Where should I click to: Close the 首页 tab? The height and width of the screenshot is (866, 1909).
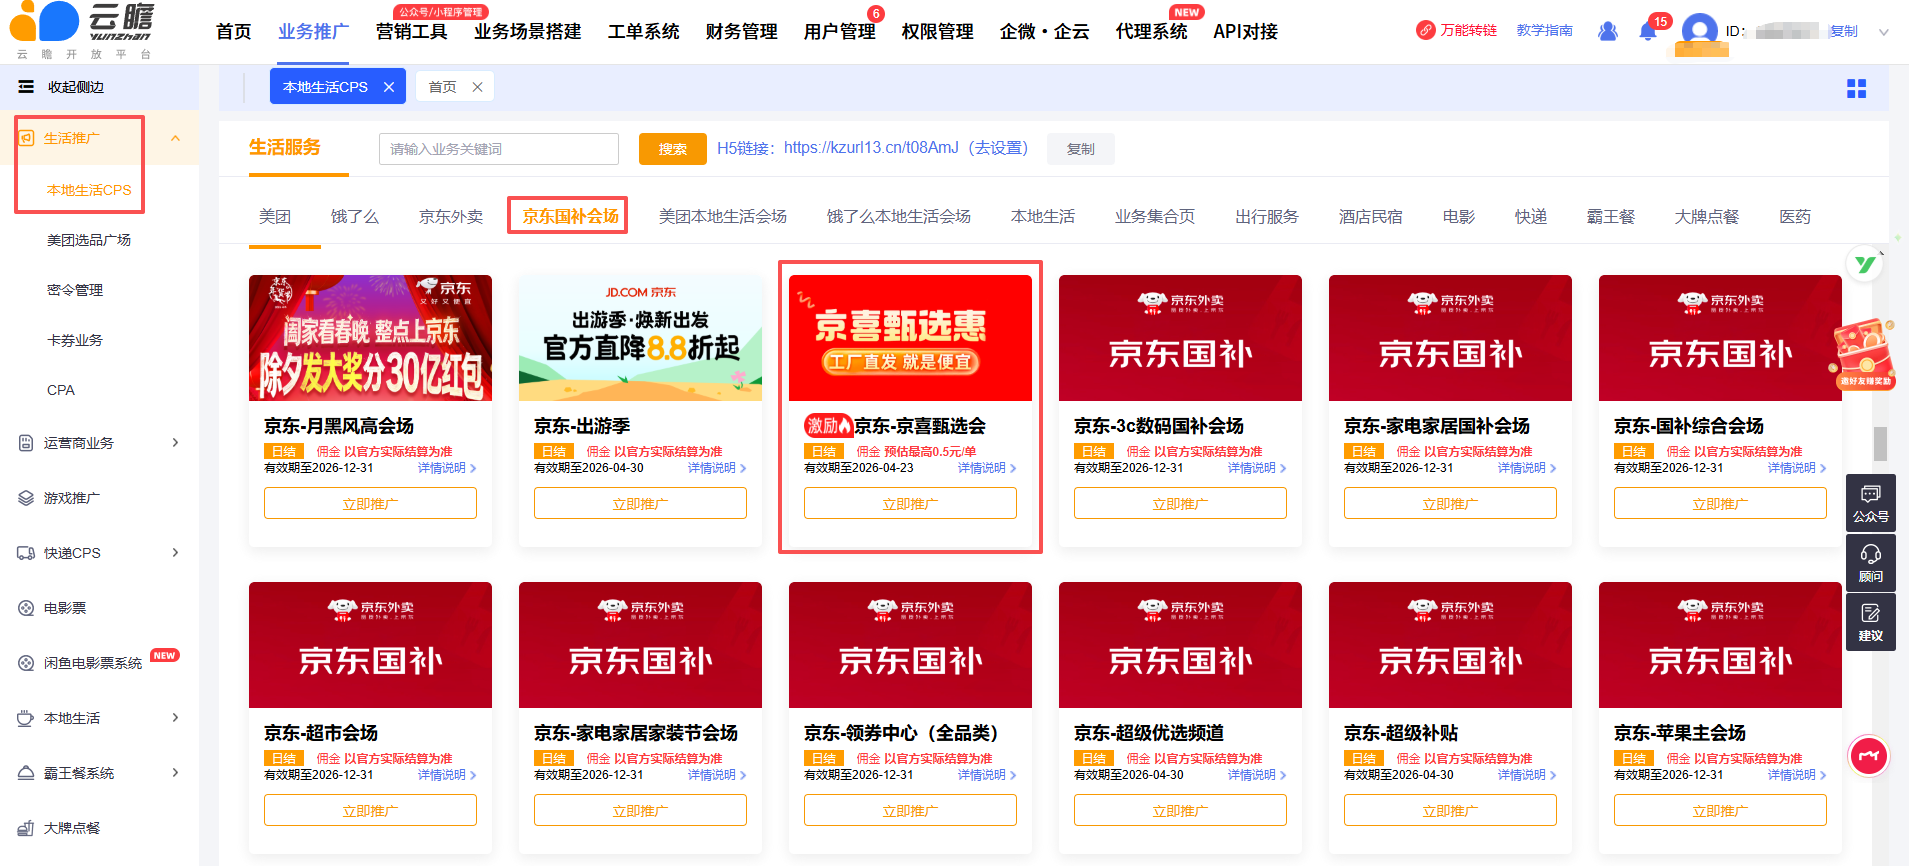click(x=477, y=87)
